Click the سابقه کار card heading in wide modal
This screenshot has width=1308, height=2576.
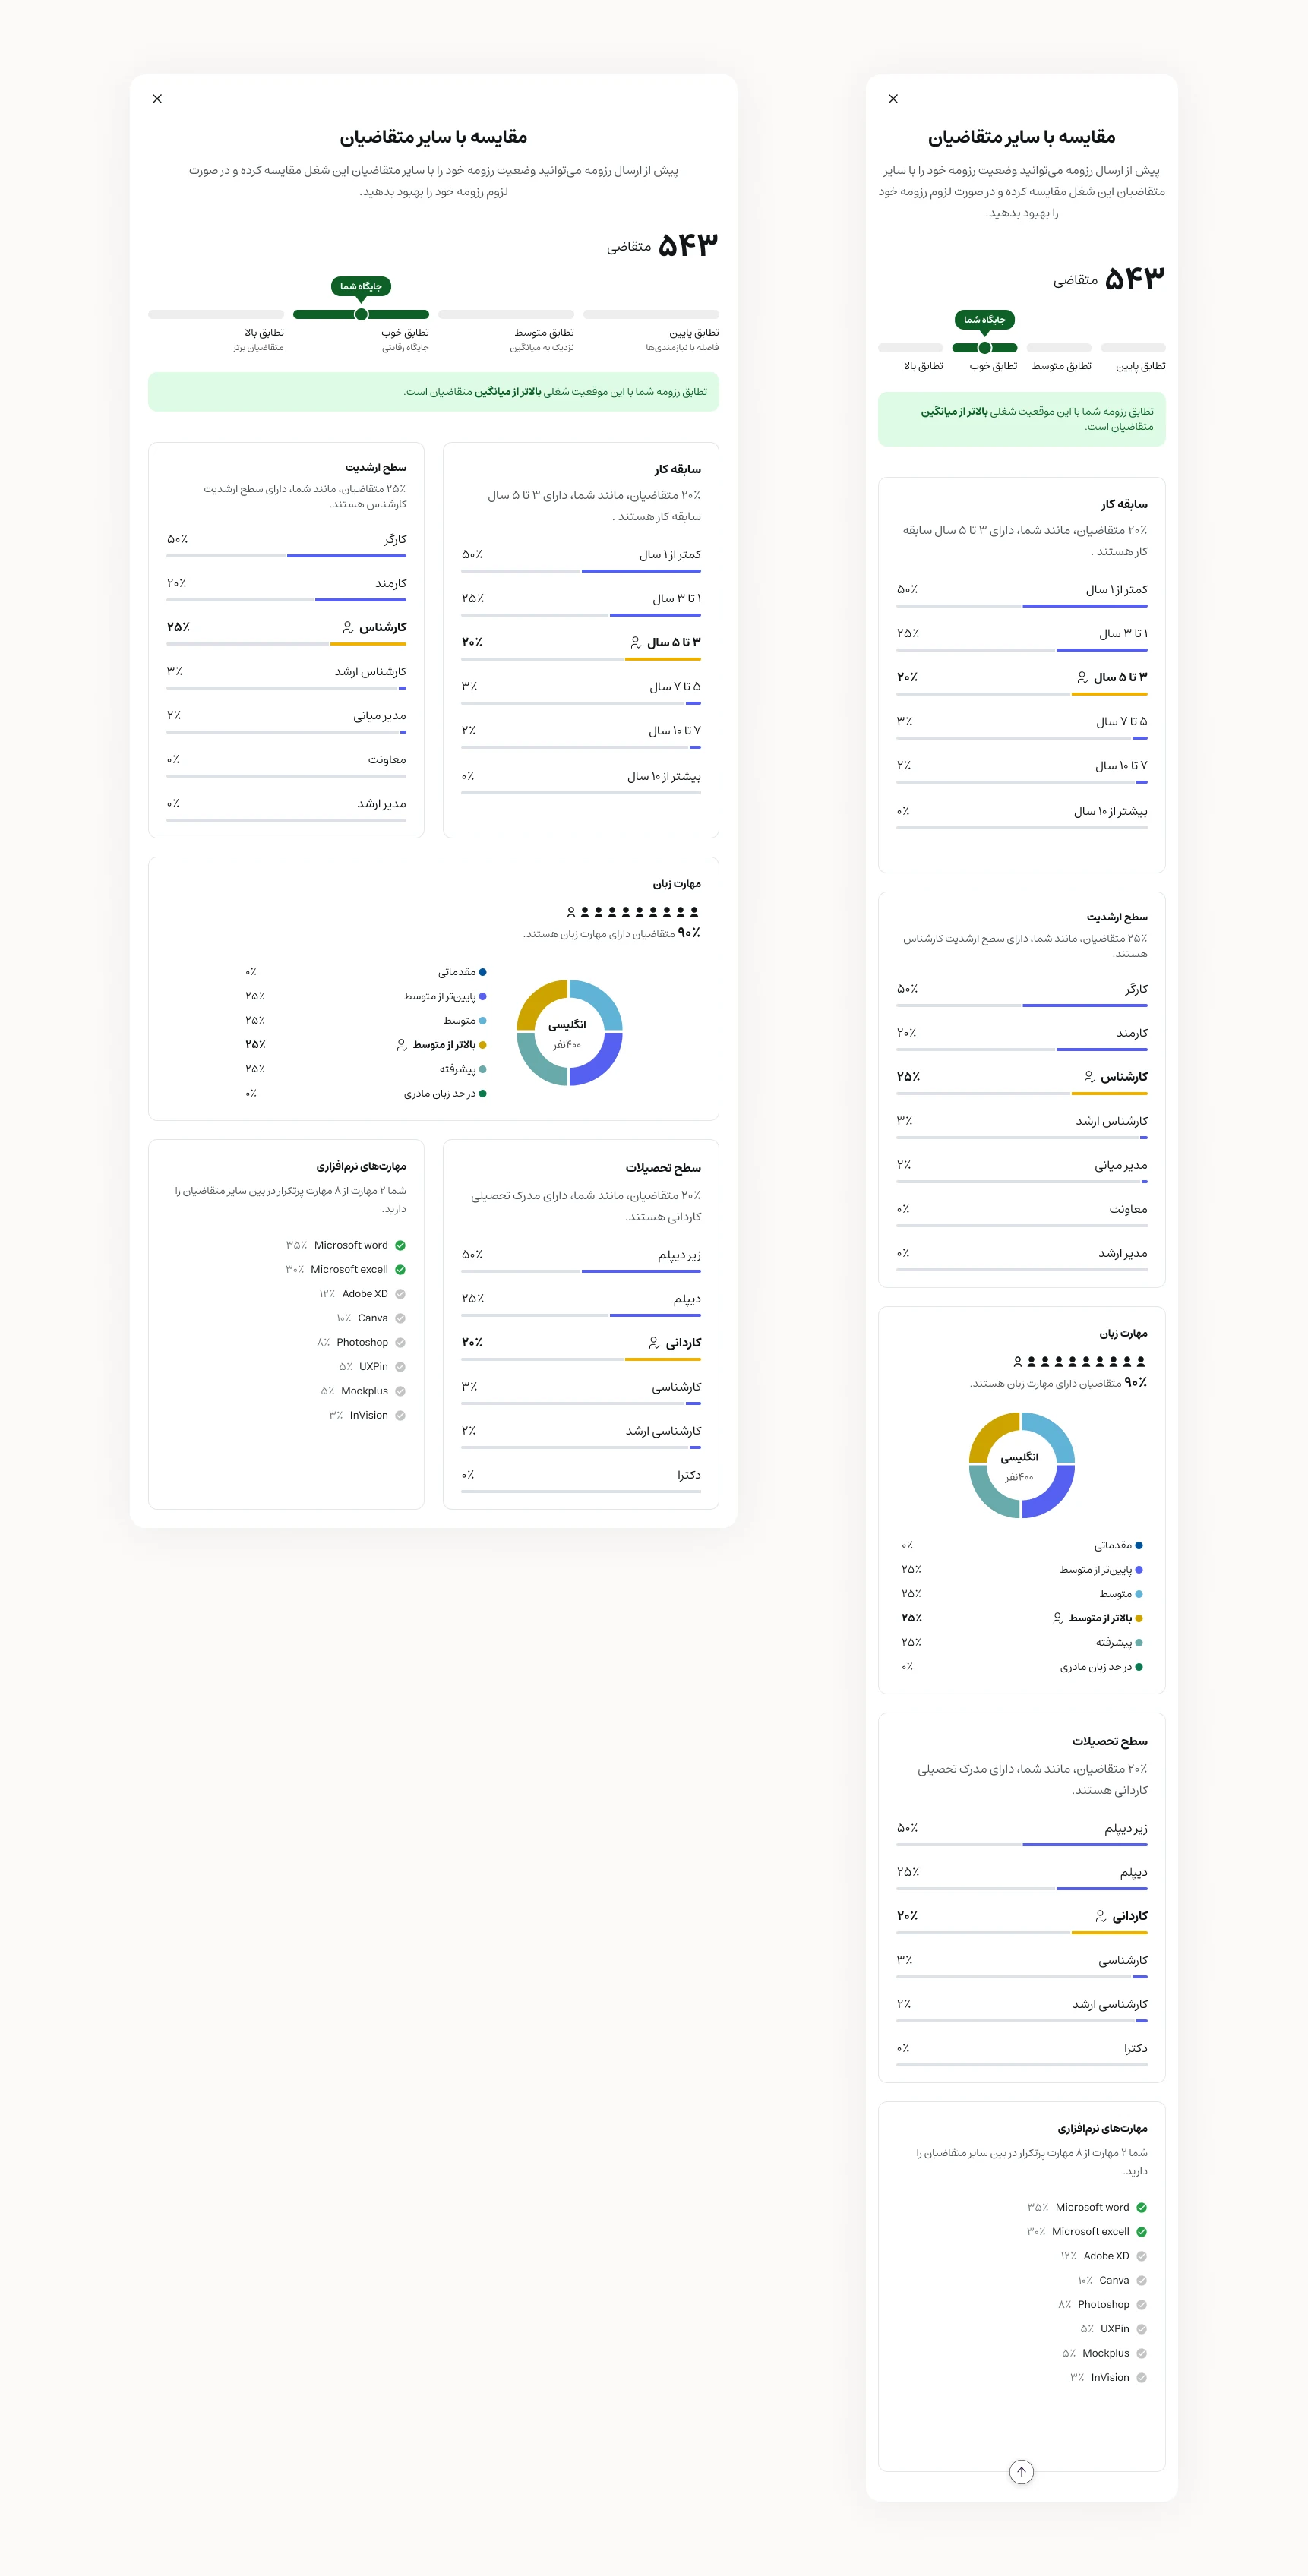(678, 469)
